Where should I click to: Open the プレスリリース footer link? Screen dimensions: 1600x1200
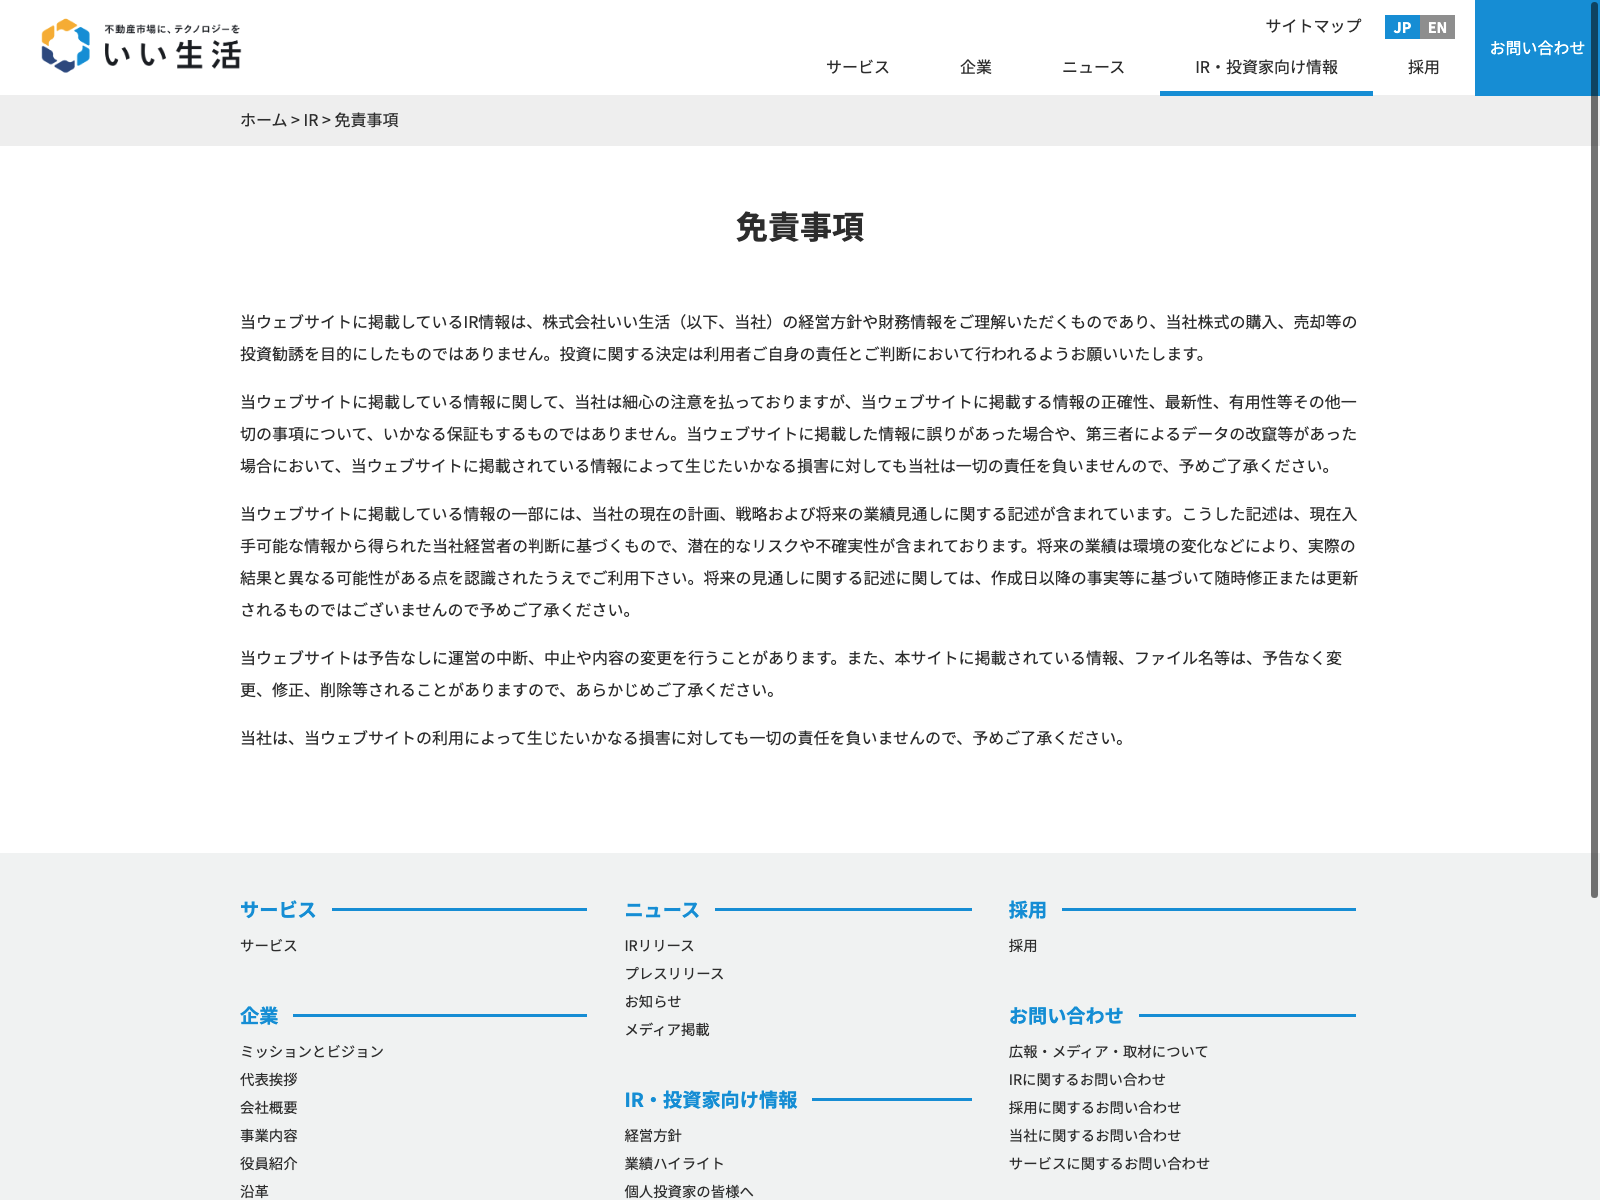click(x=674, y=974)
